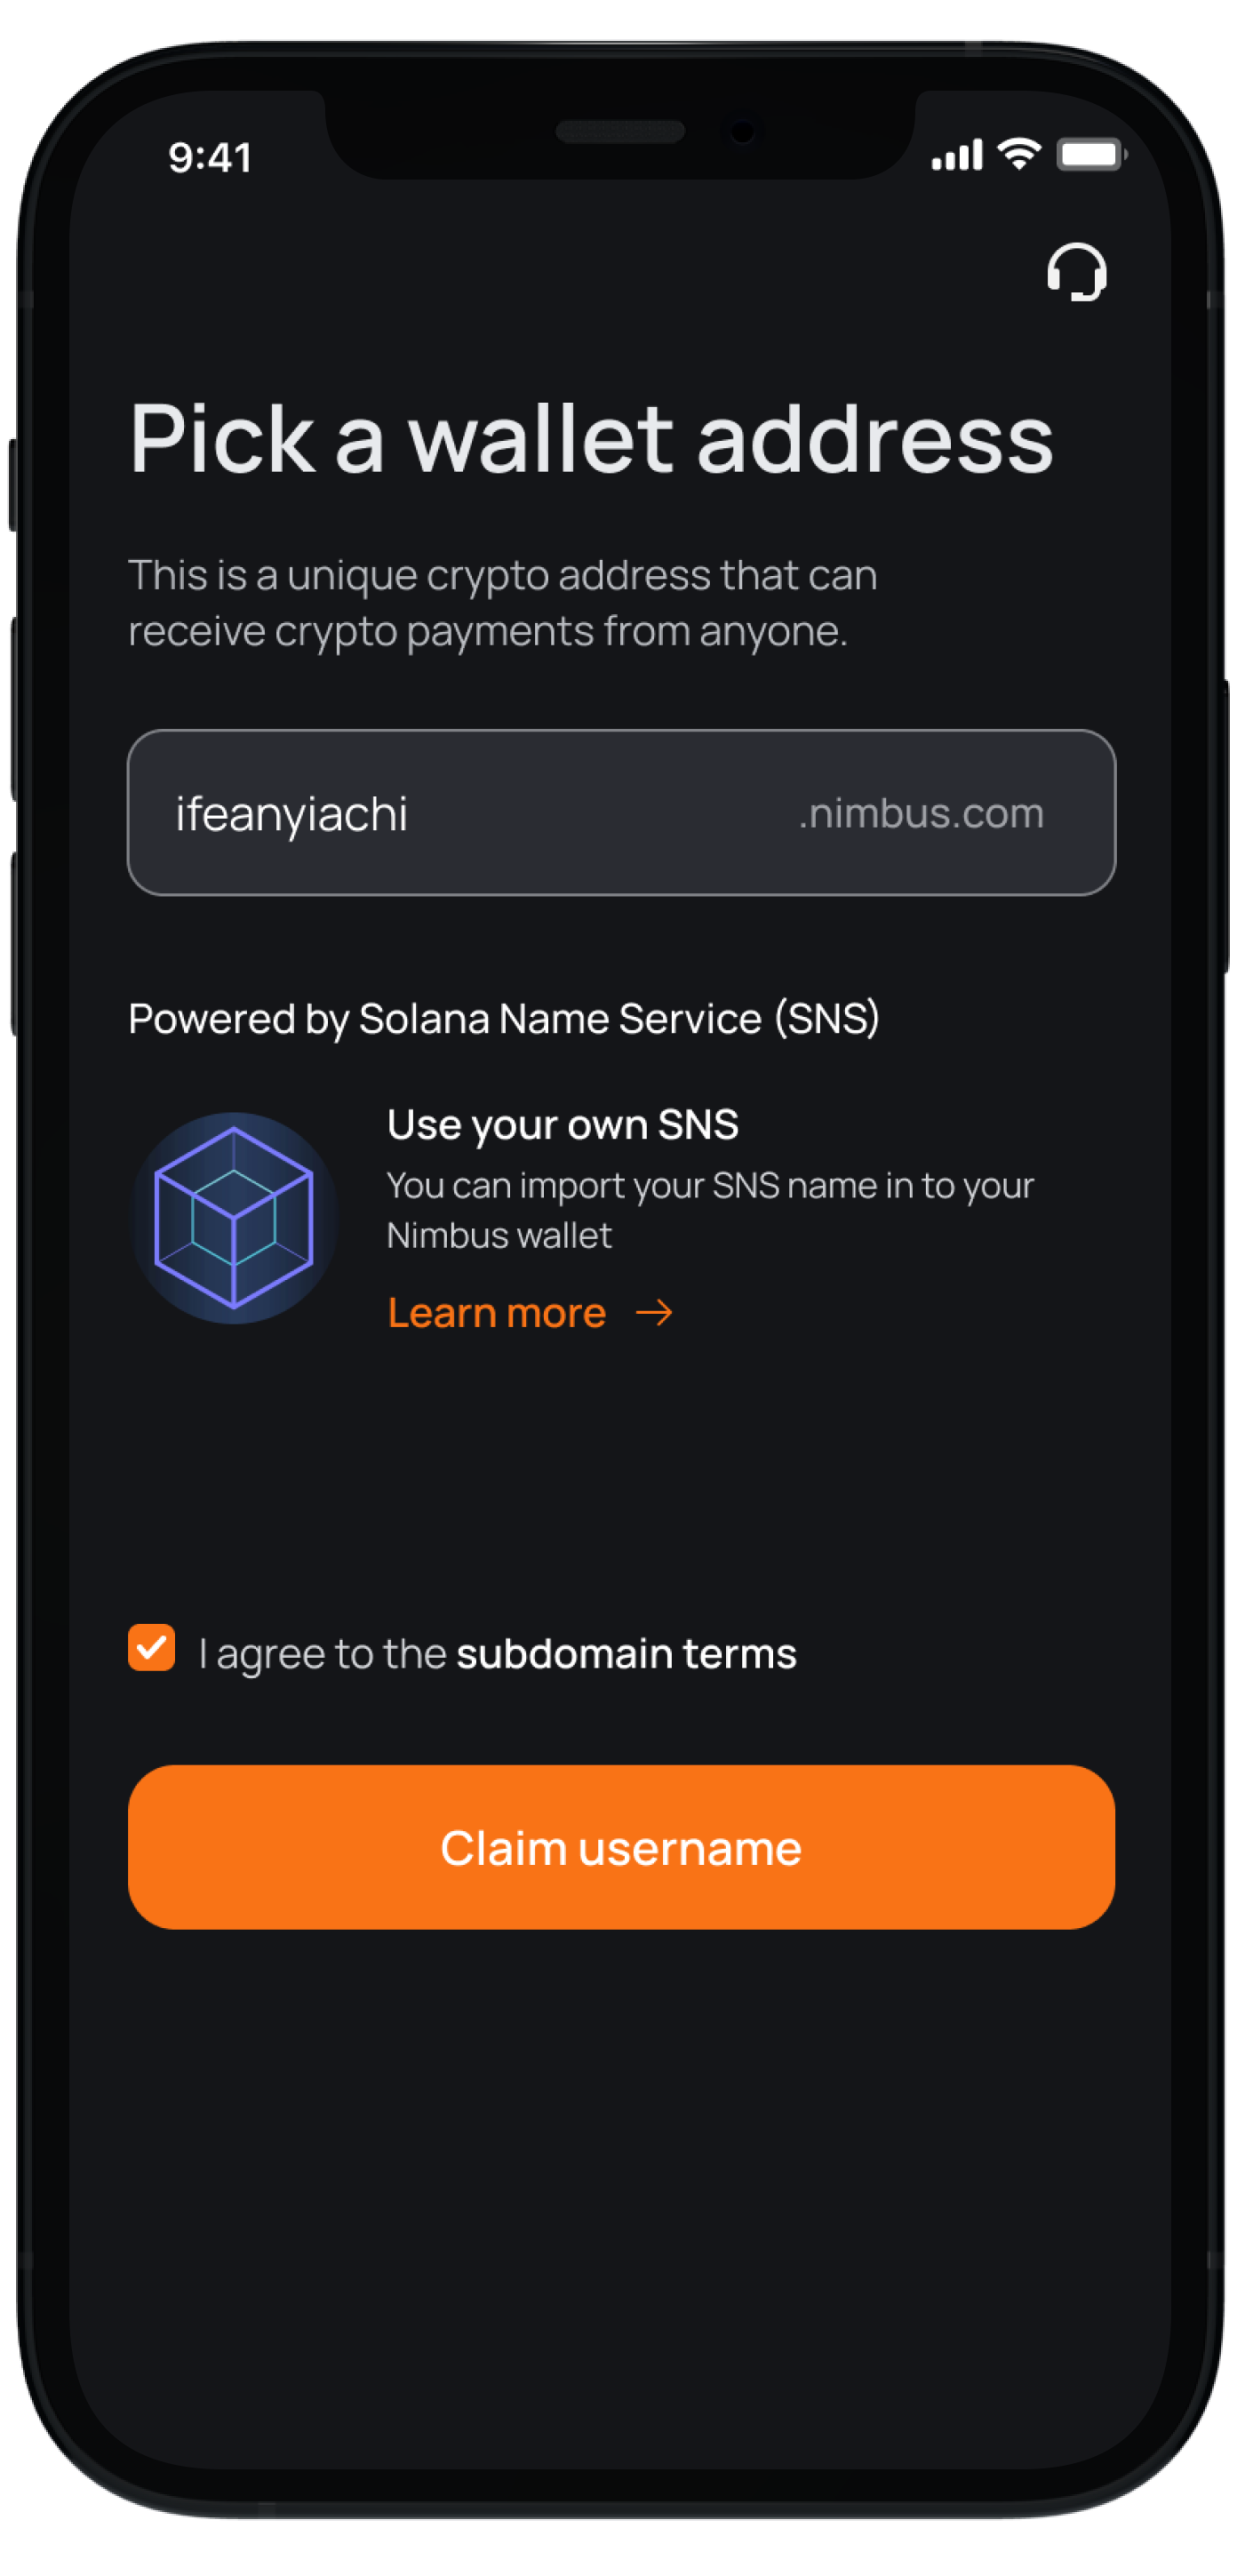Click the "I agree to the" label
The height and width of the screenshot is (2560, 1237).
click(322, 1654)
